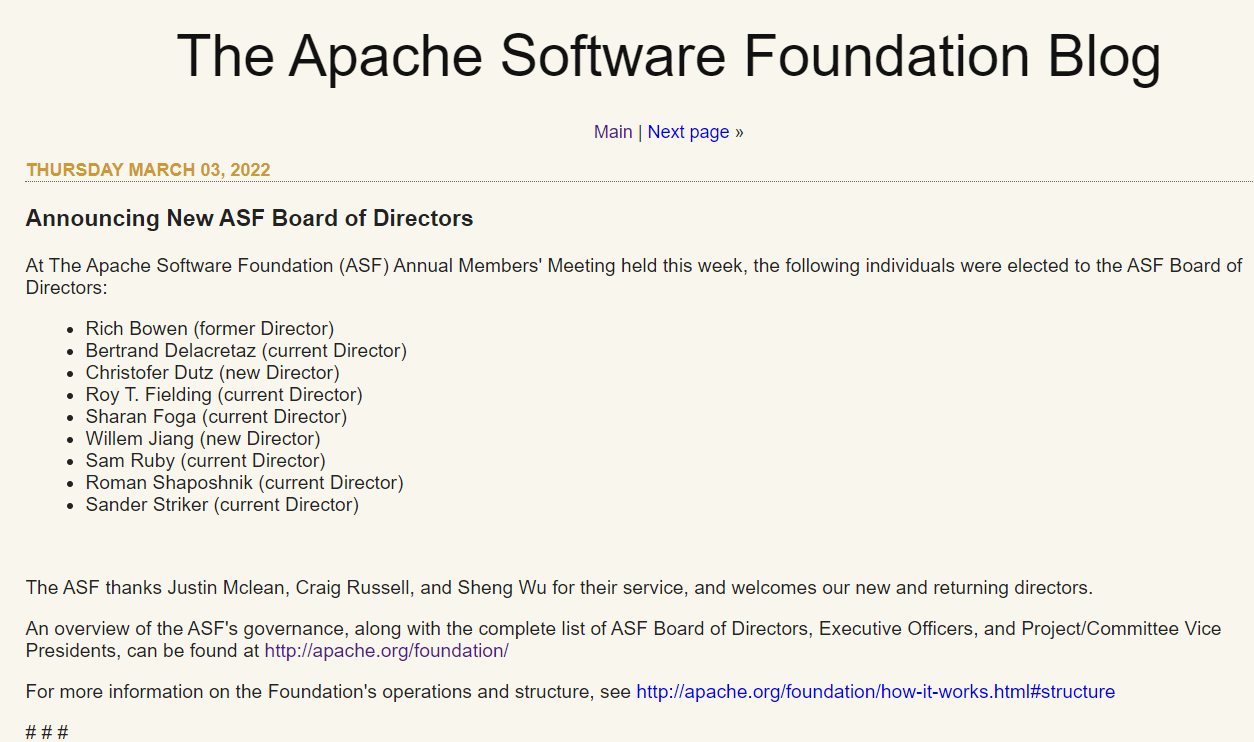Click the Rich Bowen list entry
The image size is (1254, 742).
209,329
